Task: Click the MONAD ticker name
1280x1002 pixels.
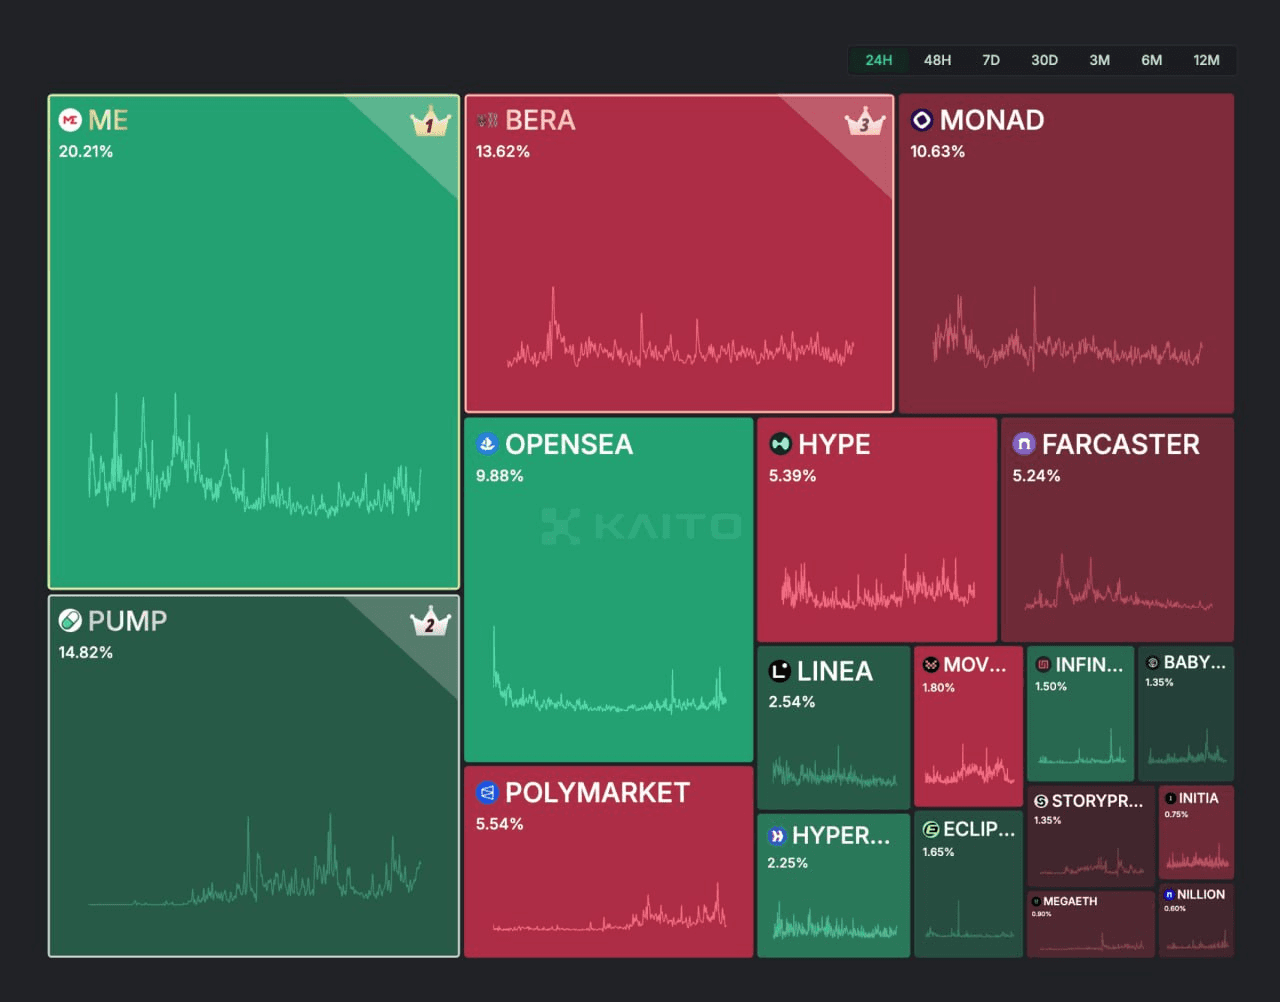Action: (992, 120)
